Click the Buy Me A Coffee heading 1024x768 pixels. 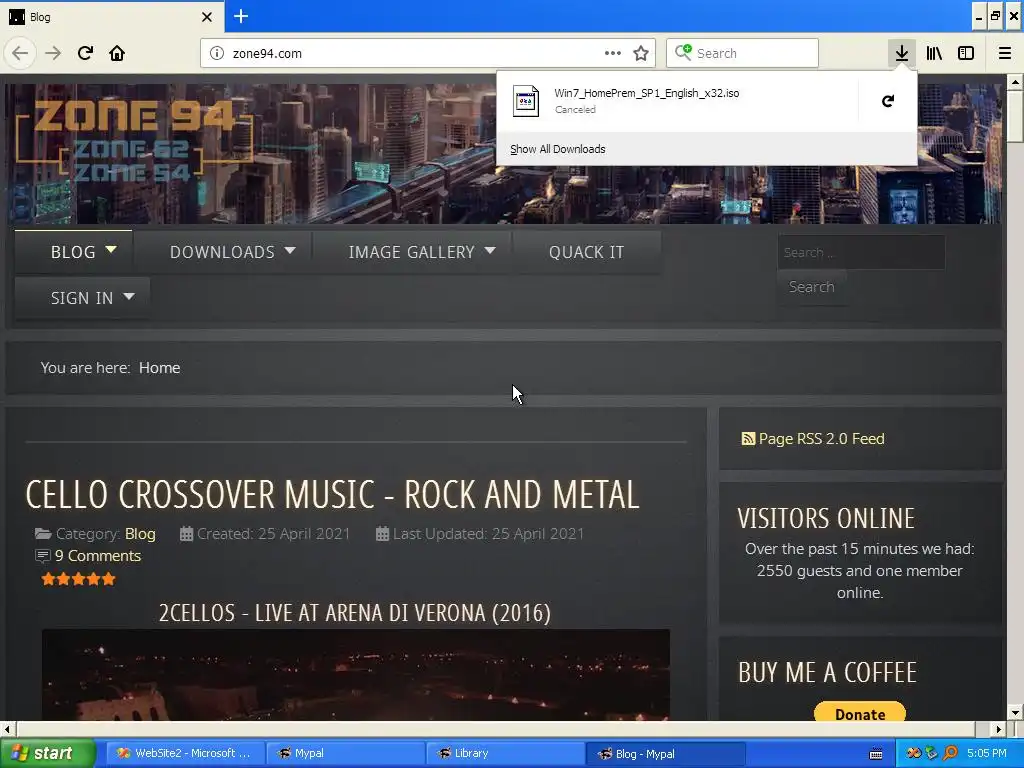coord(827,673)
